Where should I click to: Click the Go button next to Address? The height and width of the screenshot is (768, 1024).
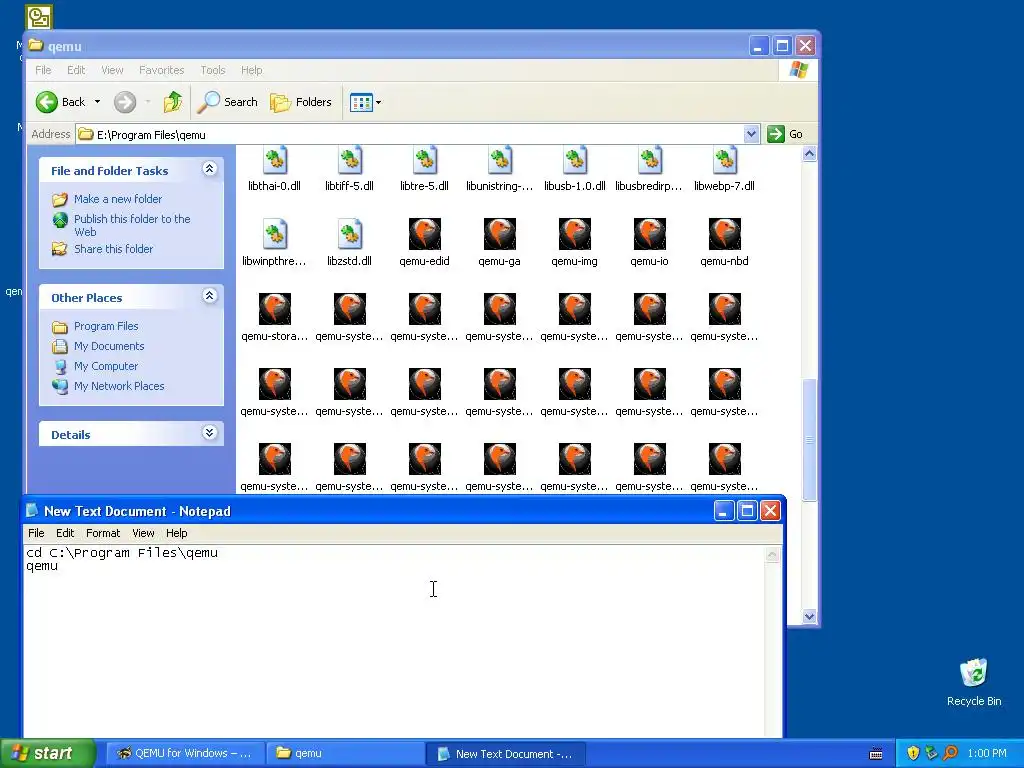click(x=786, y=134)
